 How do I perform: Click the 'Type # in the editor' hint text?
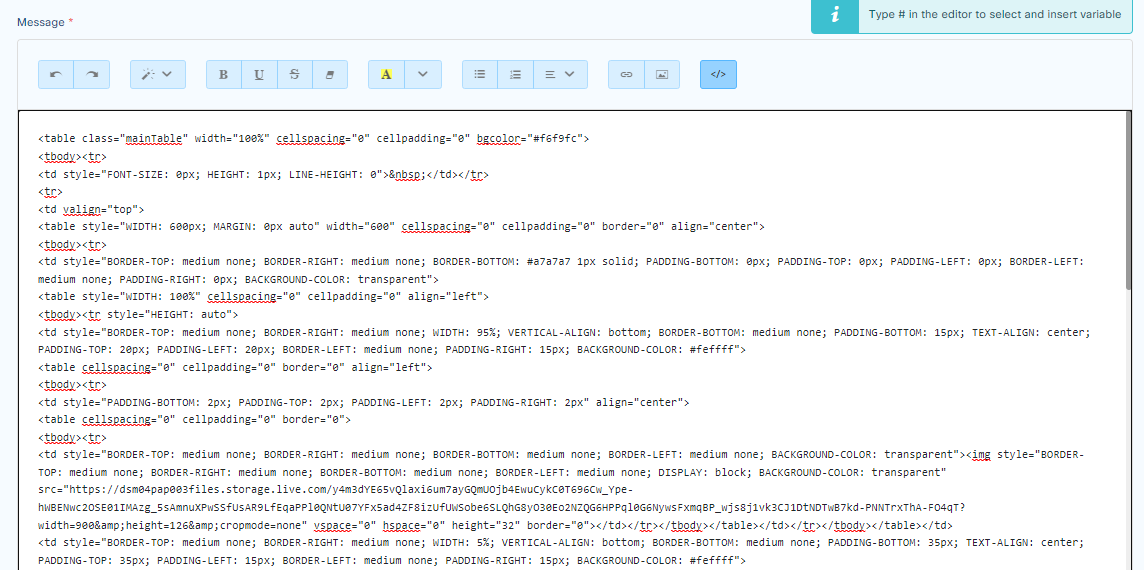[x=993, y=15]
